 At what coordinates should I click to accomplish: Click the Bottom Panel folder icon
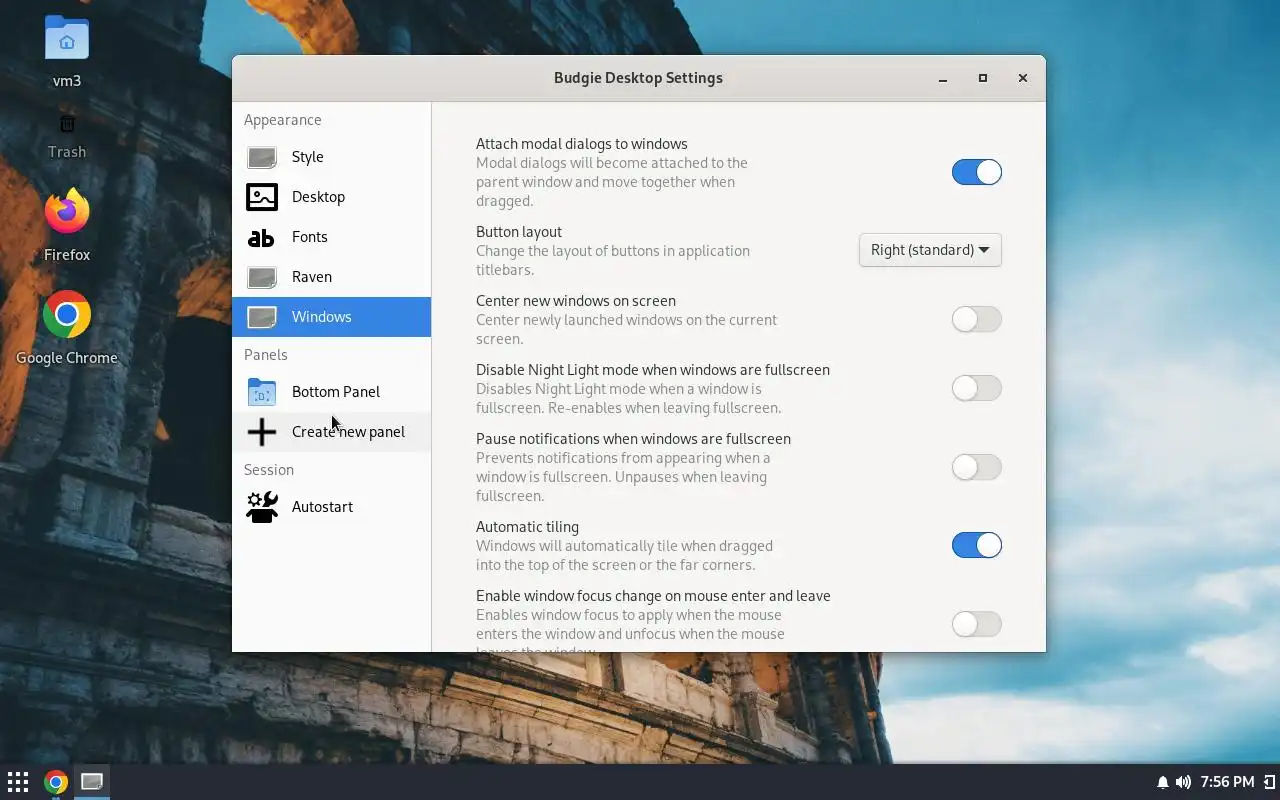pyautogui.click(x=262, y=392)
